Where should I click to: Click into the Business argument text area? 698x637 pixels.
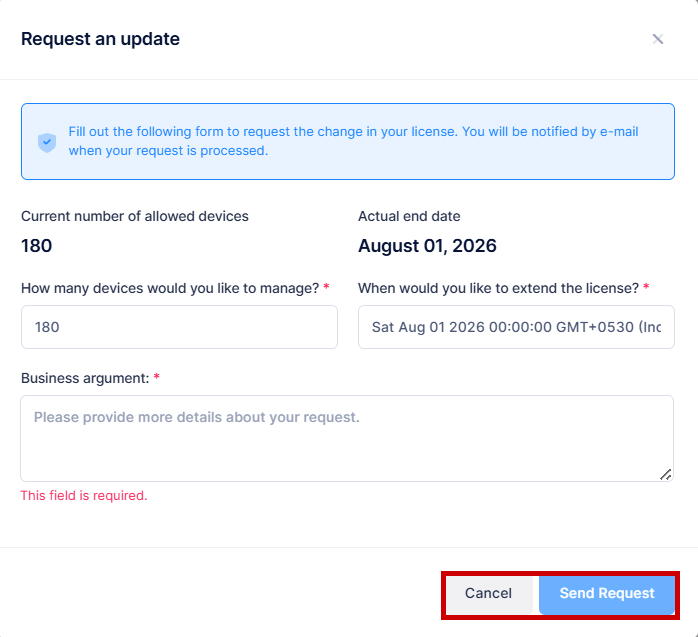click(346, 438)
